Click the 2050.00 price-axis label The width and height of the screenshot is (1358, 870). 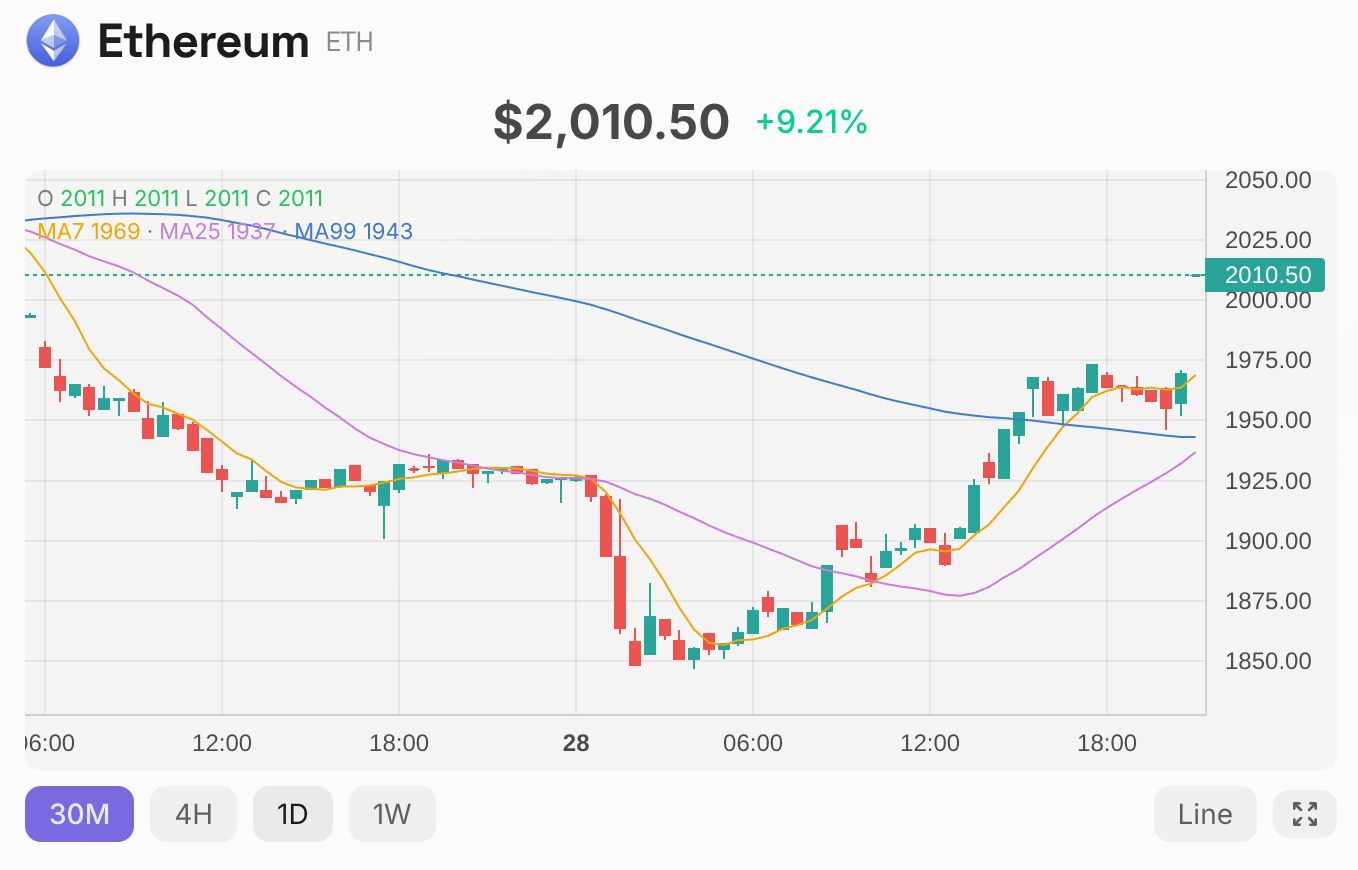(x=1267, y=181)
